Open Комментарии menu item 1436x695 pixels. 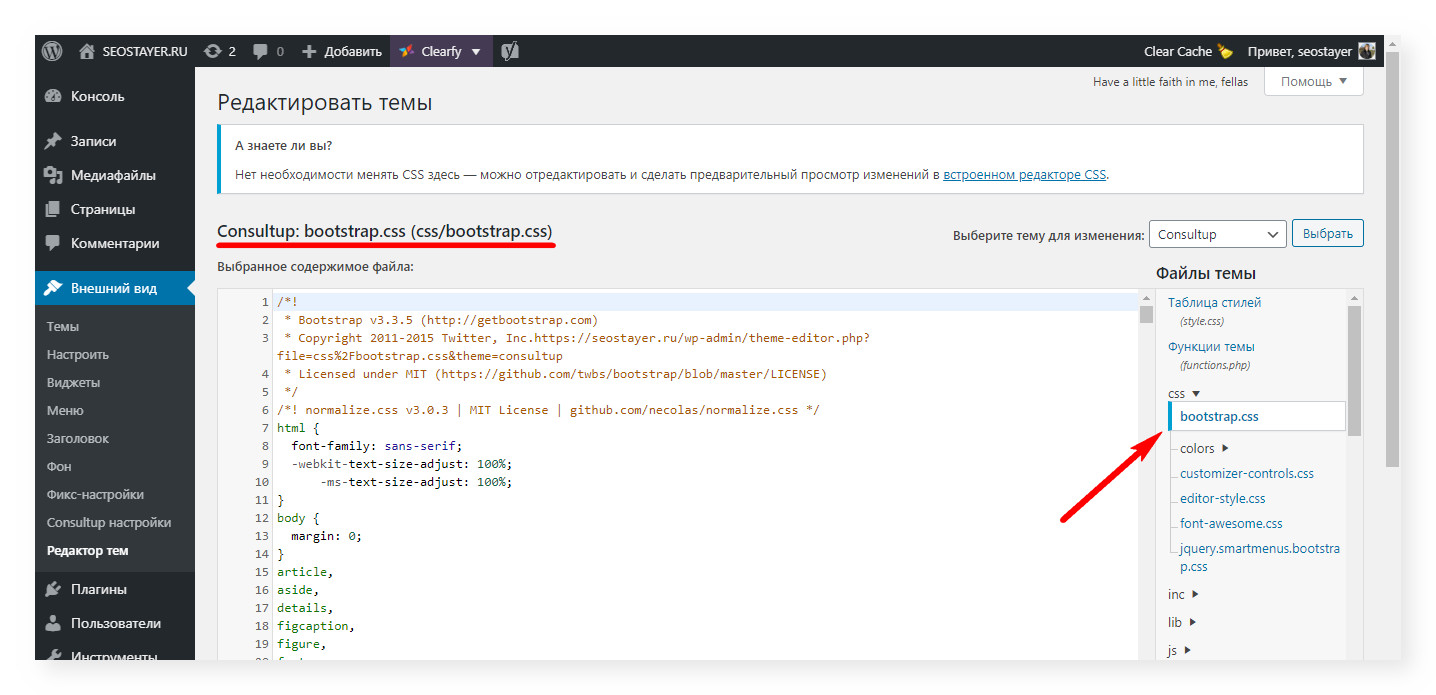click(114, 243)
